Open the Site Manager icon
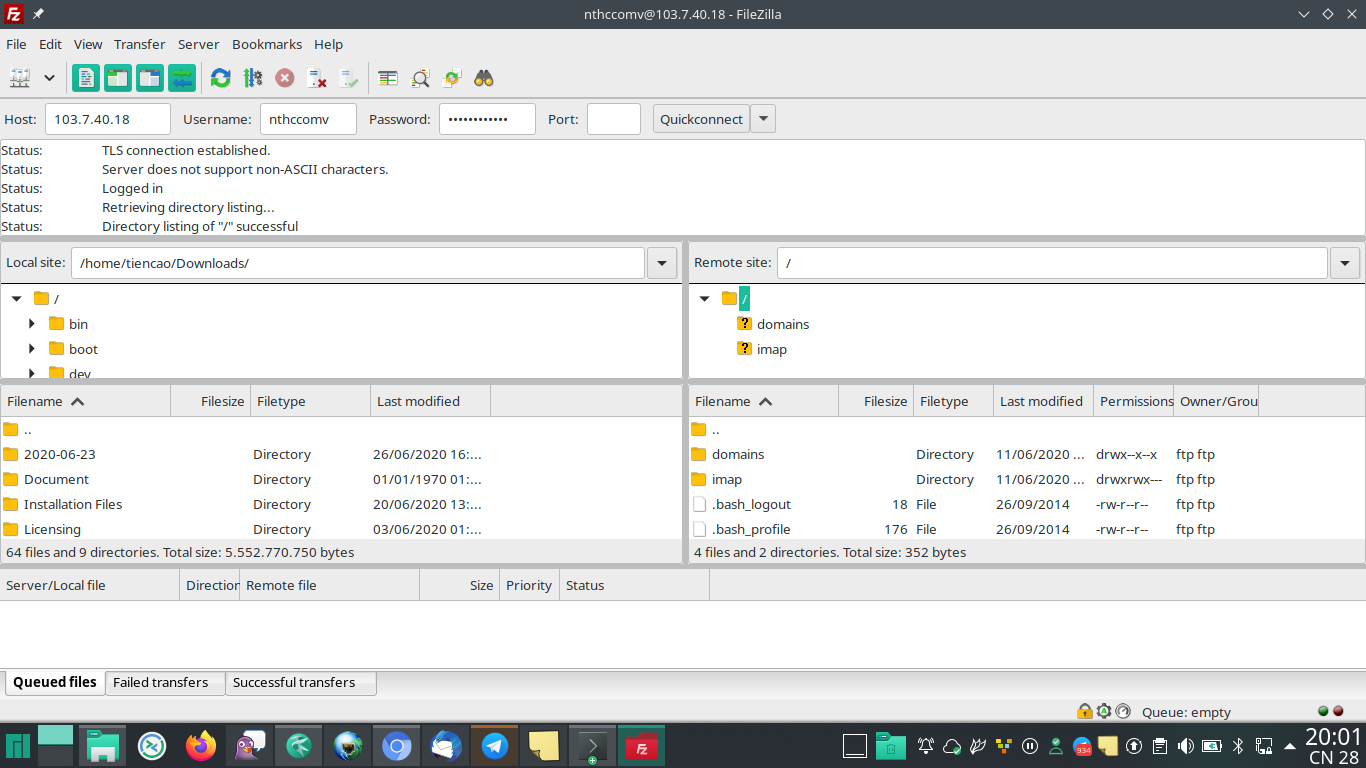 [x=20, y=78]
